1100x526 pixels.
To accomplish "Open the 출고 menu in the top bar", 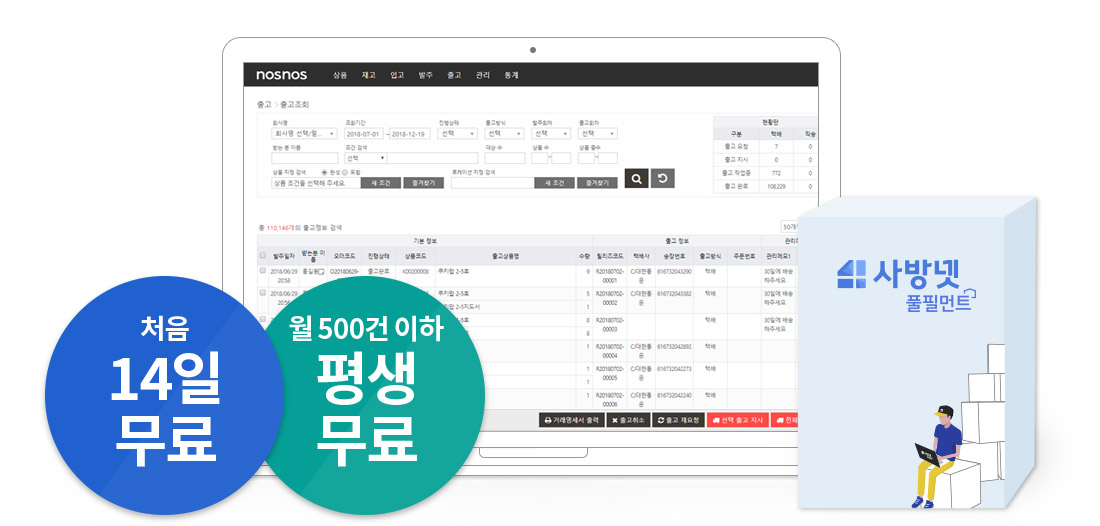I will click(x=454, y=75).
